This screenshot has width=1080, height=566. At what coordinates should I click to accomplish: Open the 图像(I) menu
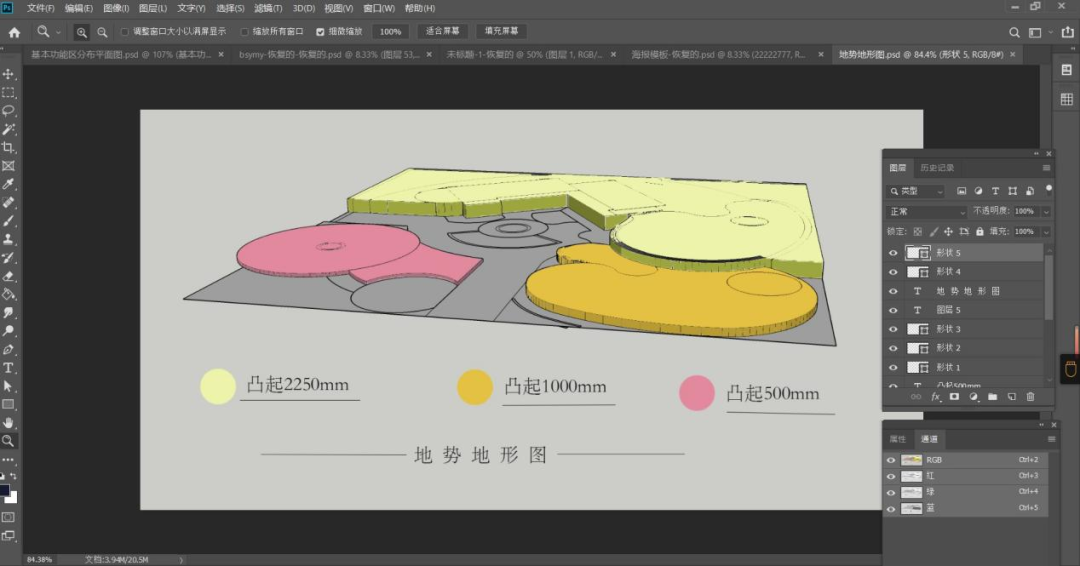[116, 8]
